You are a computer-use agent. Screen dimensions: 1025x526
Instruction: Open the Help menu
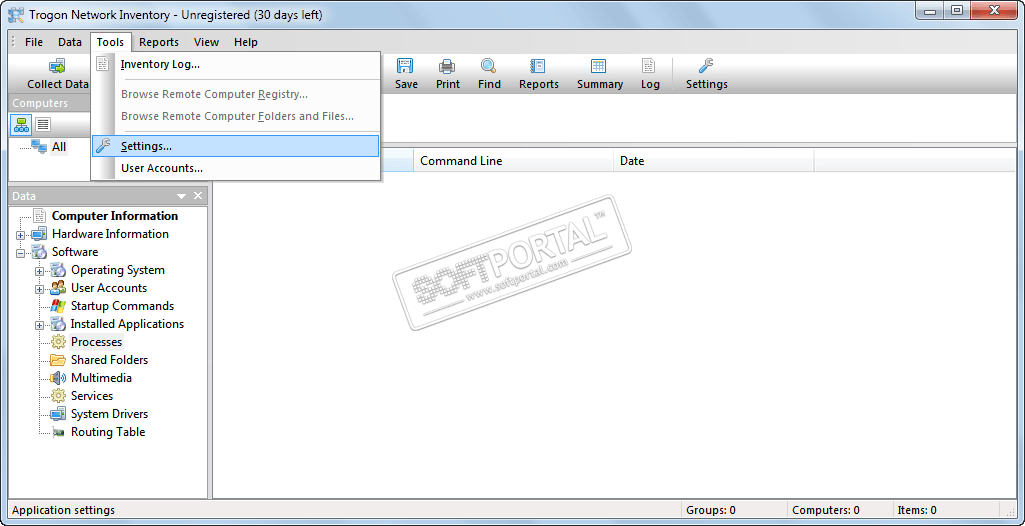click(x=246, y=42)
